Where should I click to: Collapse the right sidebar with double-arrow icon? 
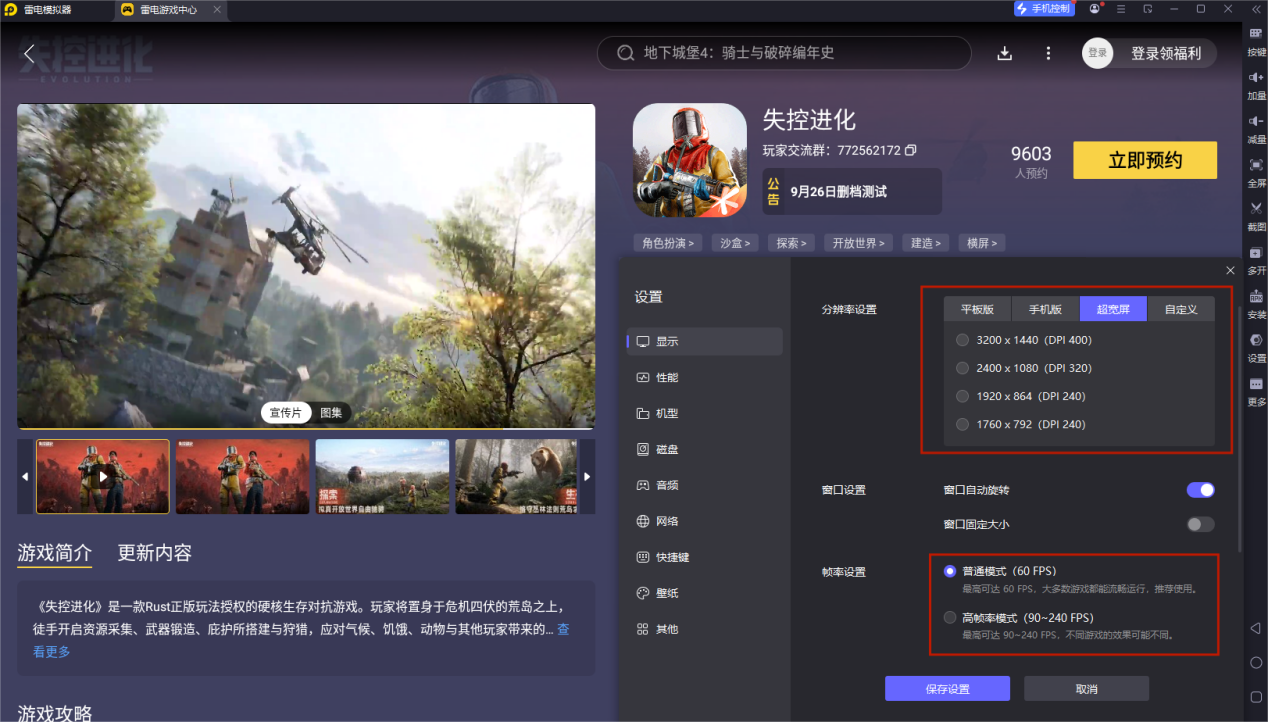[x=1256, y=9]
